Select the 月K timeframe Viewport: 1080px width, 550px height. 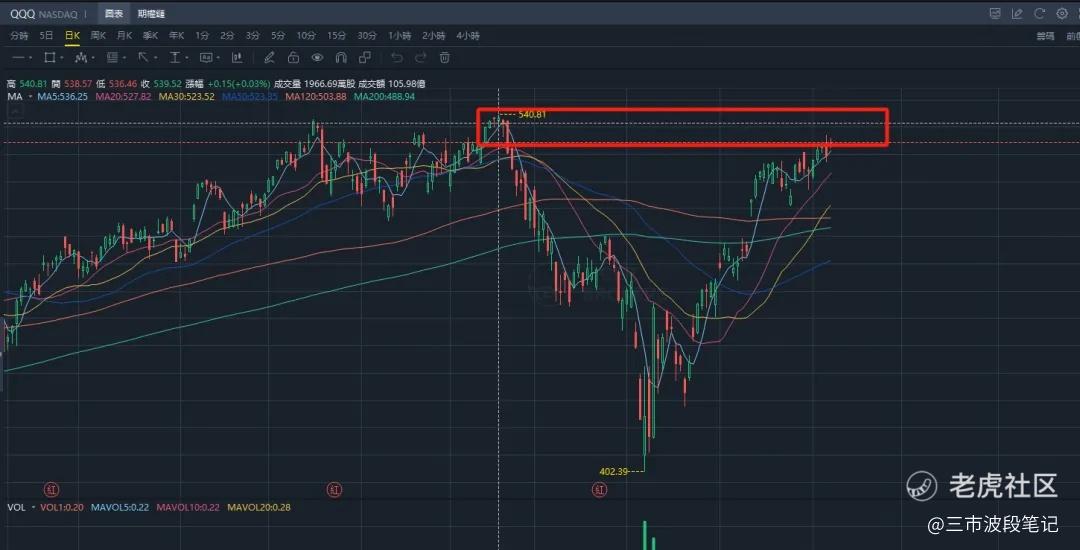tap(125, 36)
